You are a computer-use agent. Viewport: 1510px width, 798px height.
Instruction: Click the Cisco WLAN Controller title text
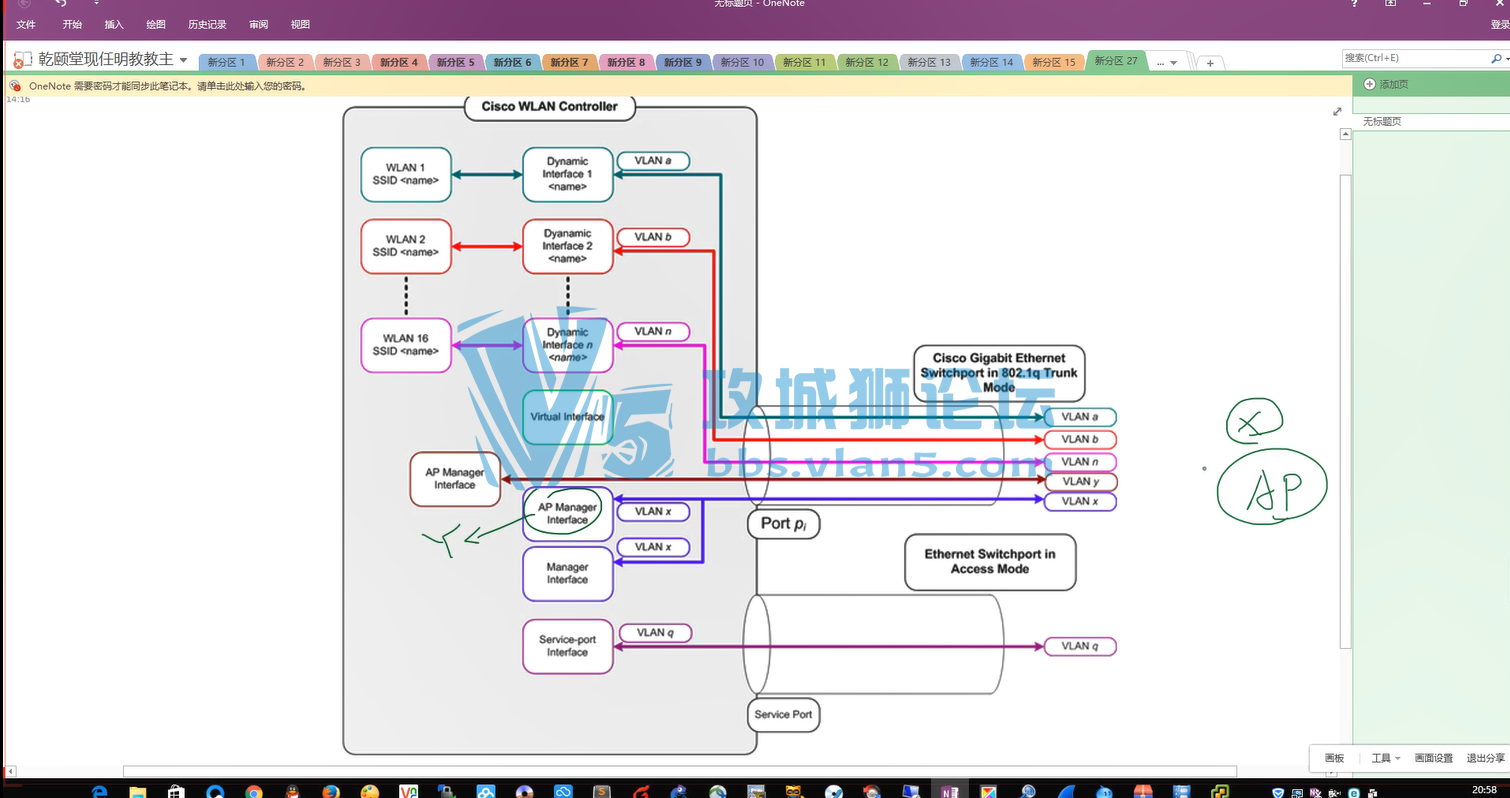click(550, 106)
